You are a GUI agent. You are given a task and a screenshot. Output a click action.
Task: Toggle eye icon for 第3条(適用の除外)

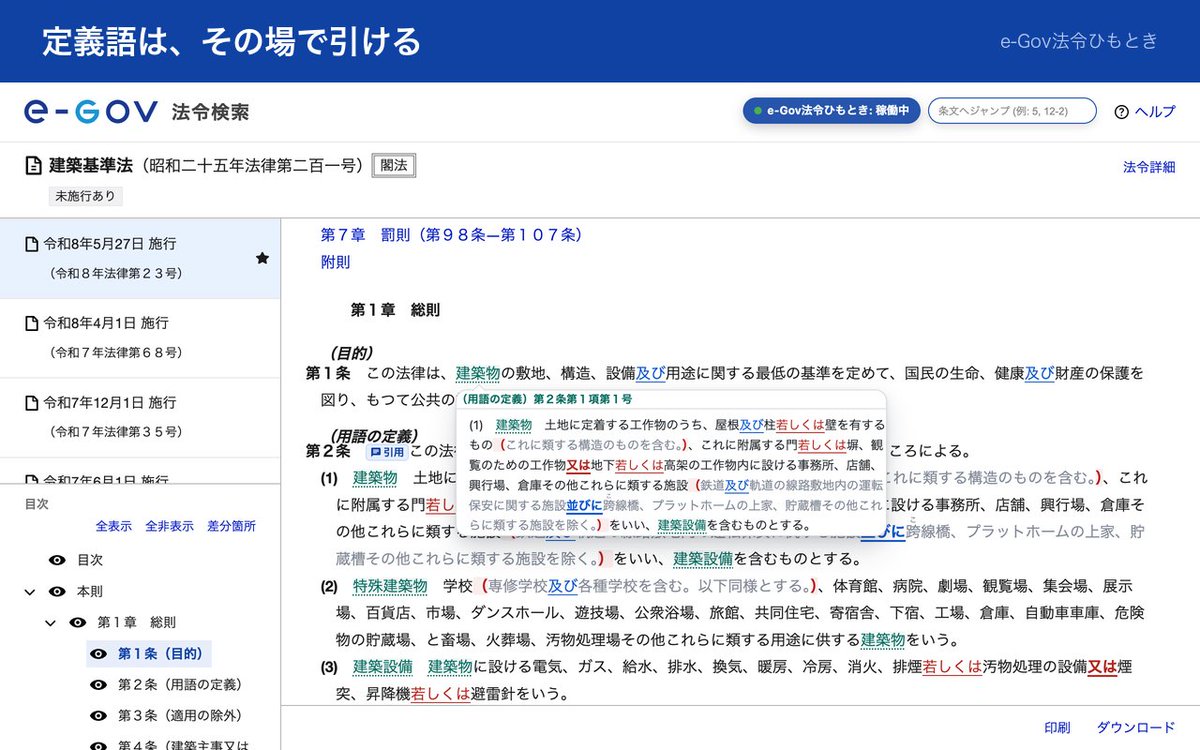pyautogui.click(x=98, y=716)
